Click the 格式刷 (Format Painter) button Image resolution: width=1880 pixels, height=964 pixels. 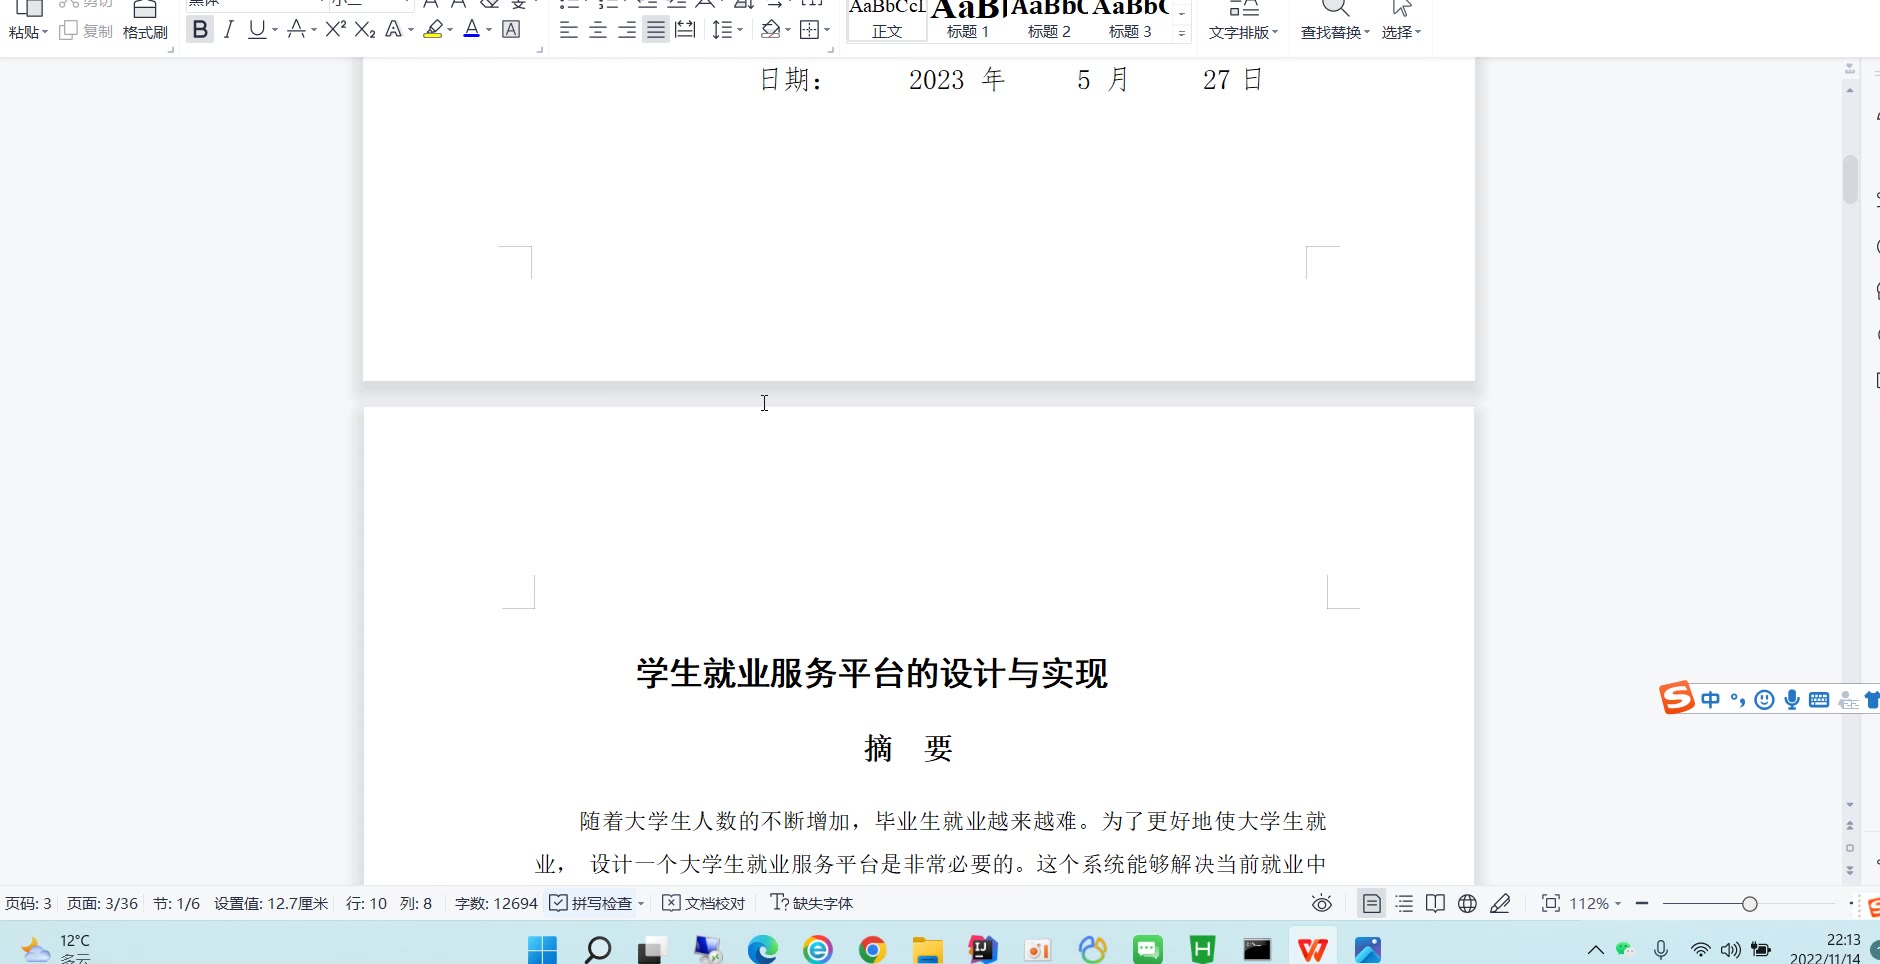tap(145, 20)
